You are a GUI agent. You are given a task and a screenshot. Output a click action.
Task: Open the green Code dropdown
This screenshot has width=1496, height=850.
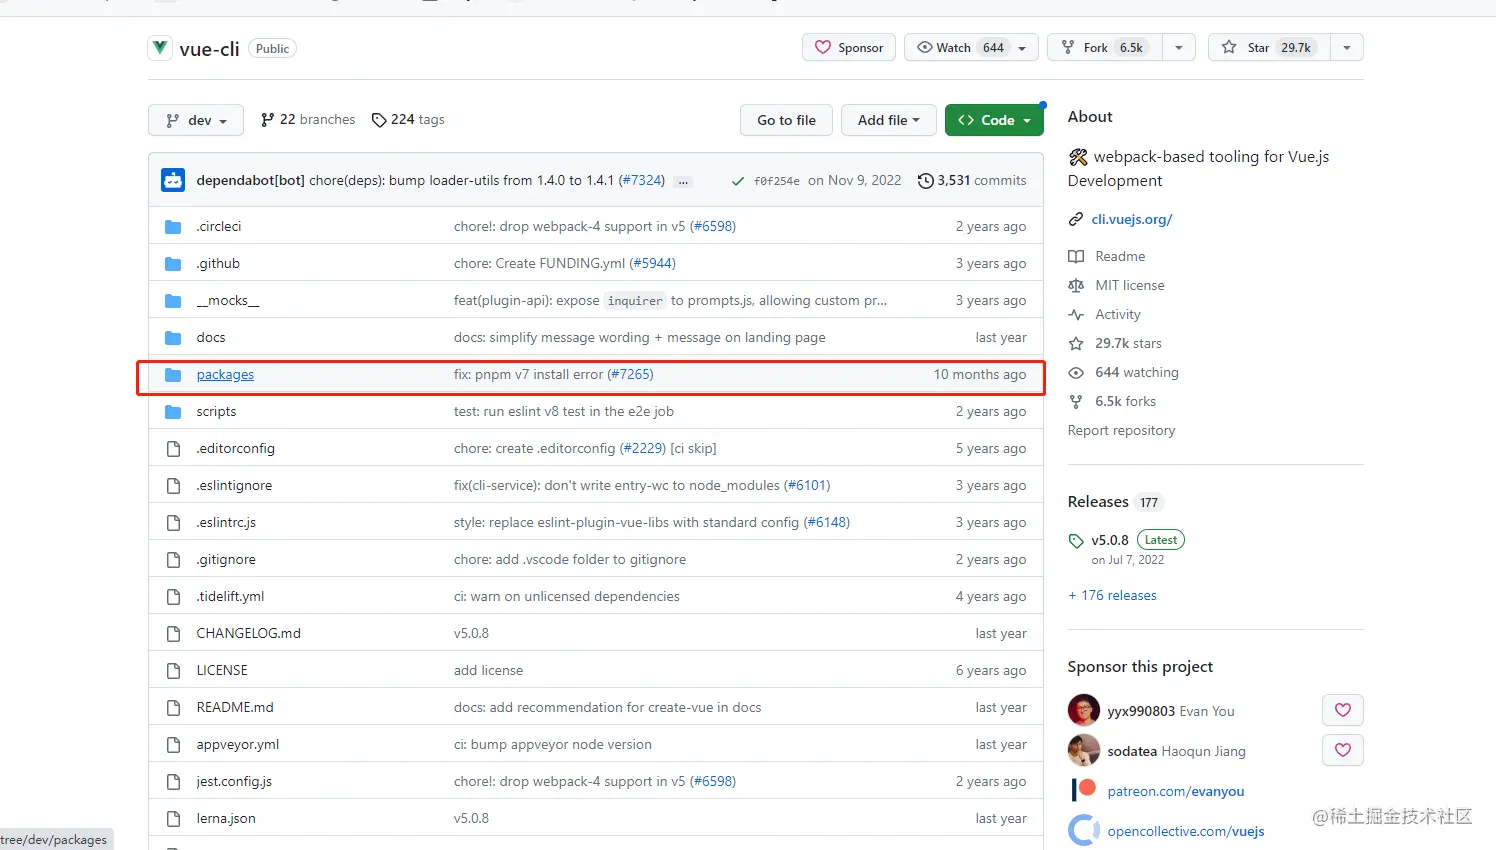click(x=994, y=120)
